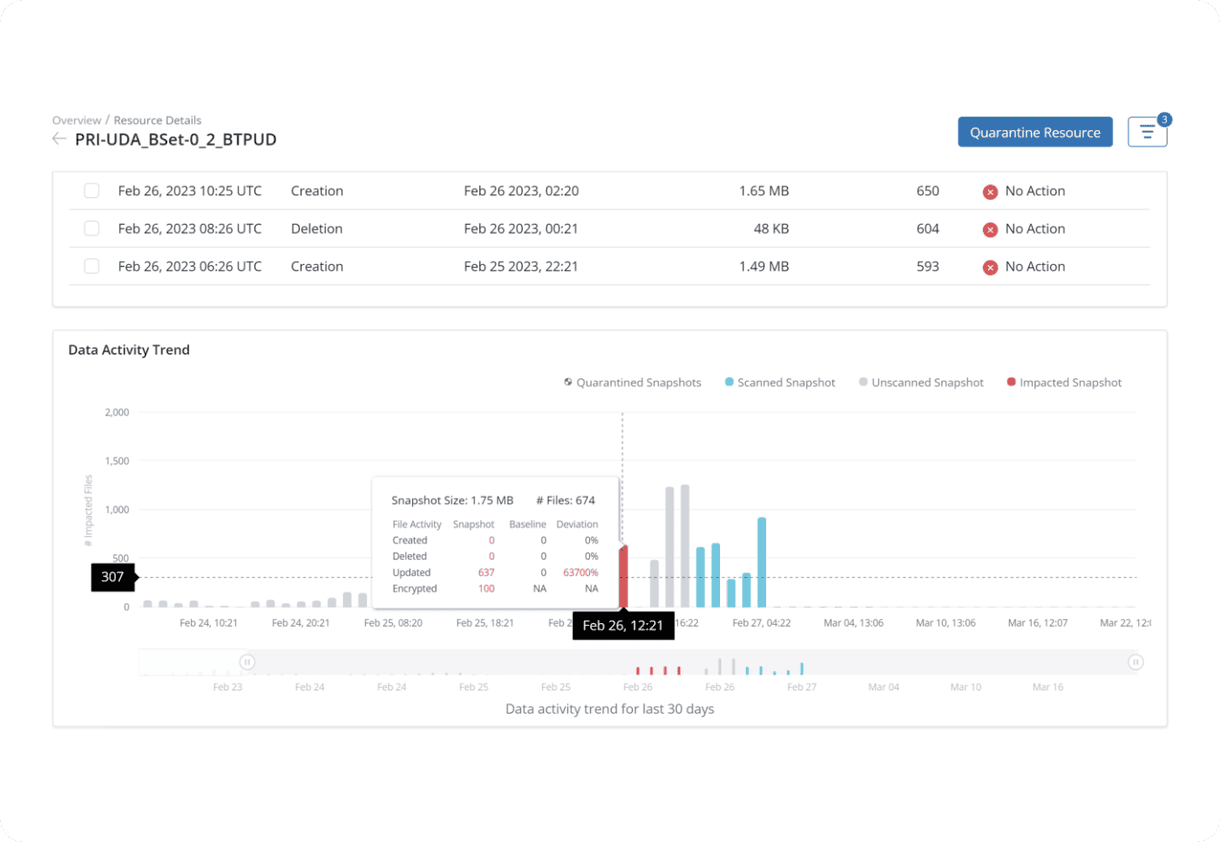Select the checkbox beside the Deletion entry
Image resolution: width=1220 pixels, height=842 pixels.
(x=91, y=228)
